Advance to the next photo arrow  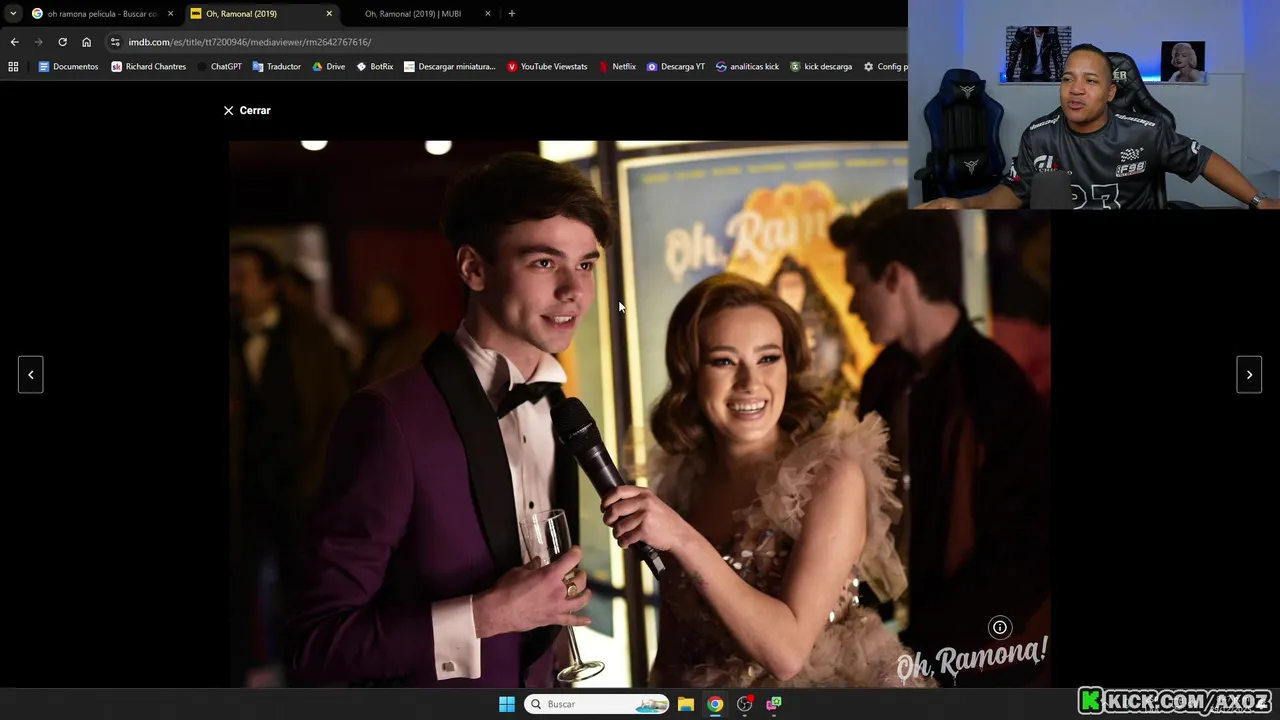click(1249, 375)
